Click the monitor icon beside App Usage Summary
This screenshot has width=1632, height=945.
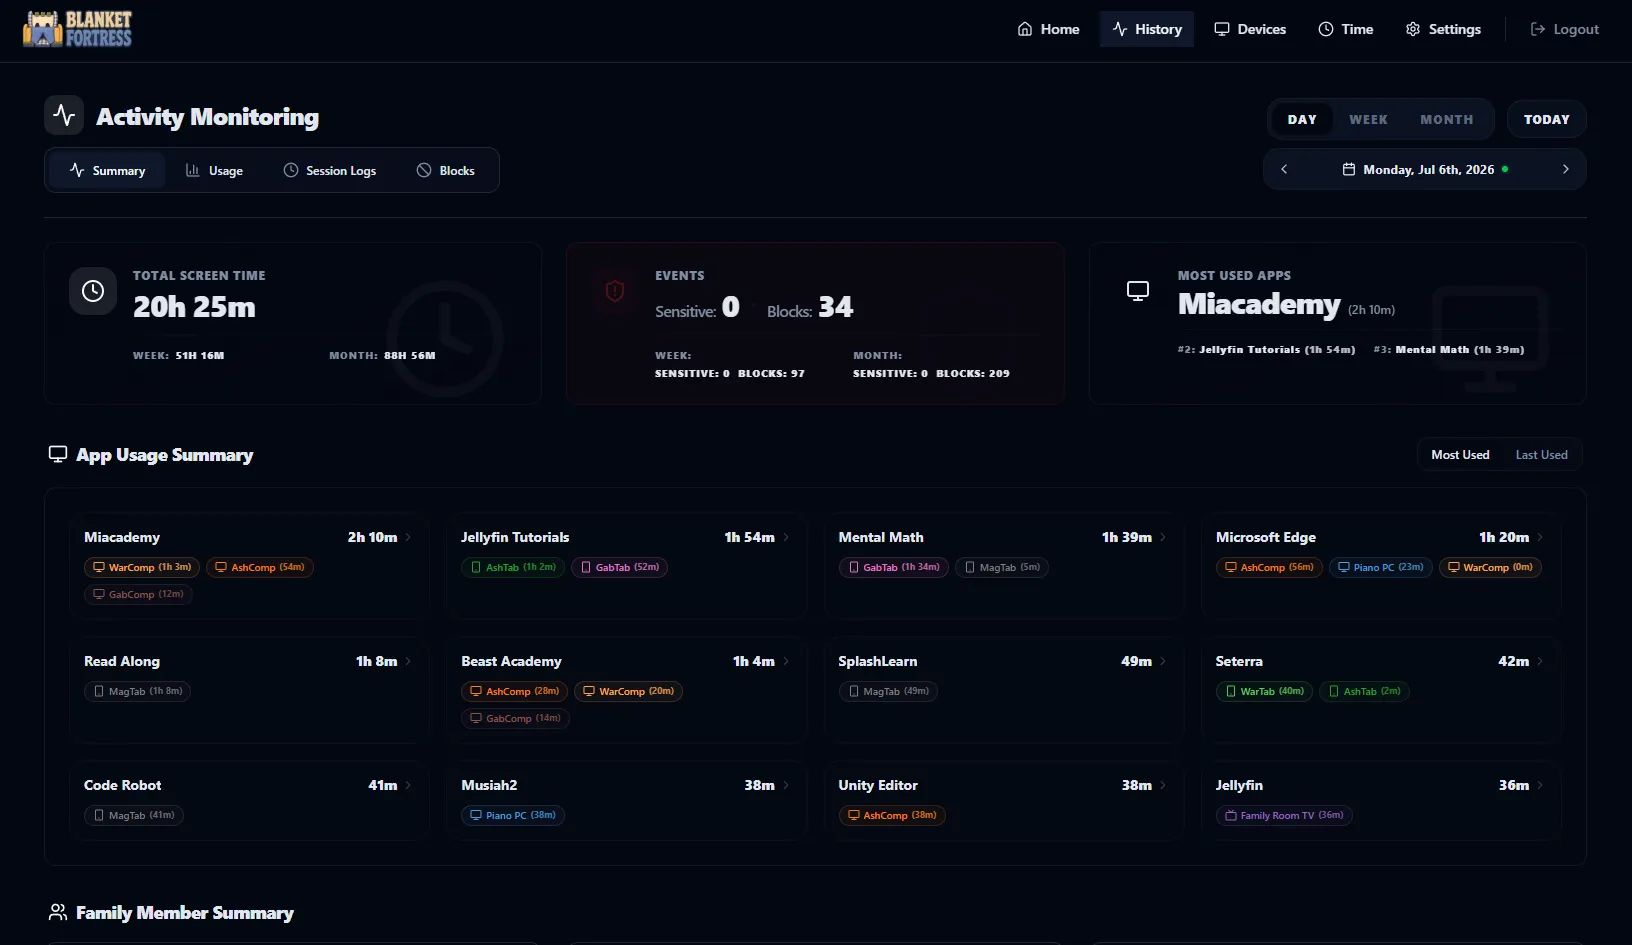coord(58,454)
